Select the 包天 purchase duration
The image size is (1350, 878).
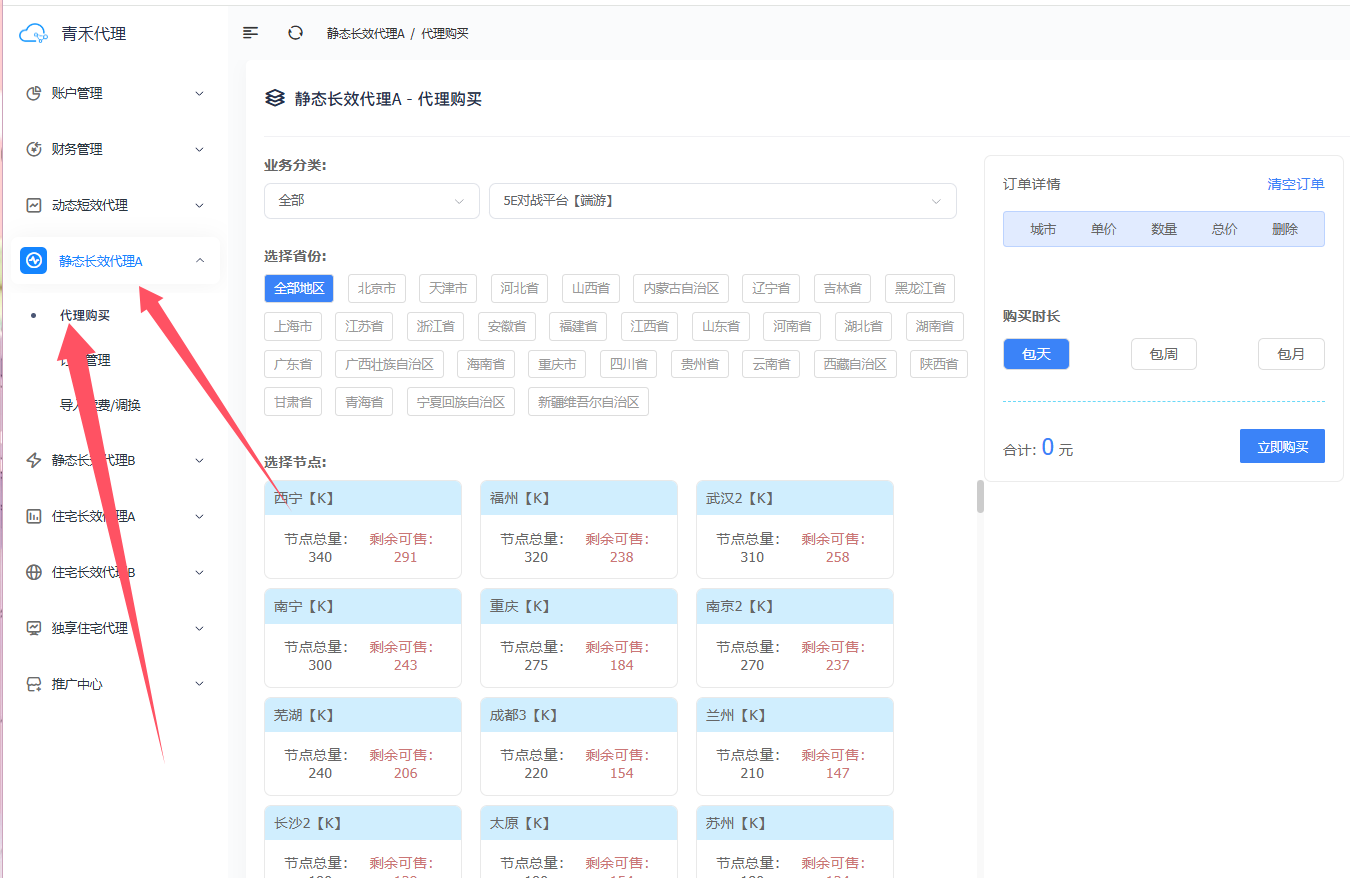click(1036, 354)
